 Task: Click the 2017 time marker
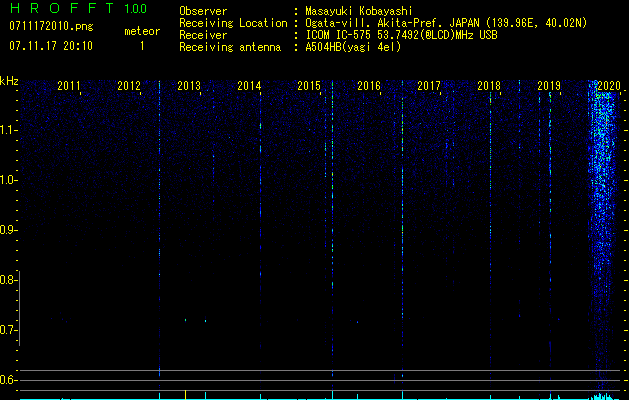pyautogui.click(x=429, y=85)
